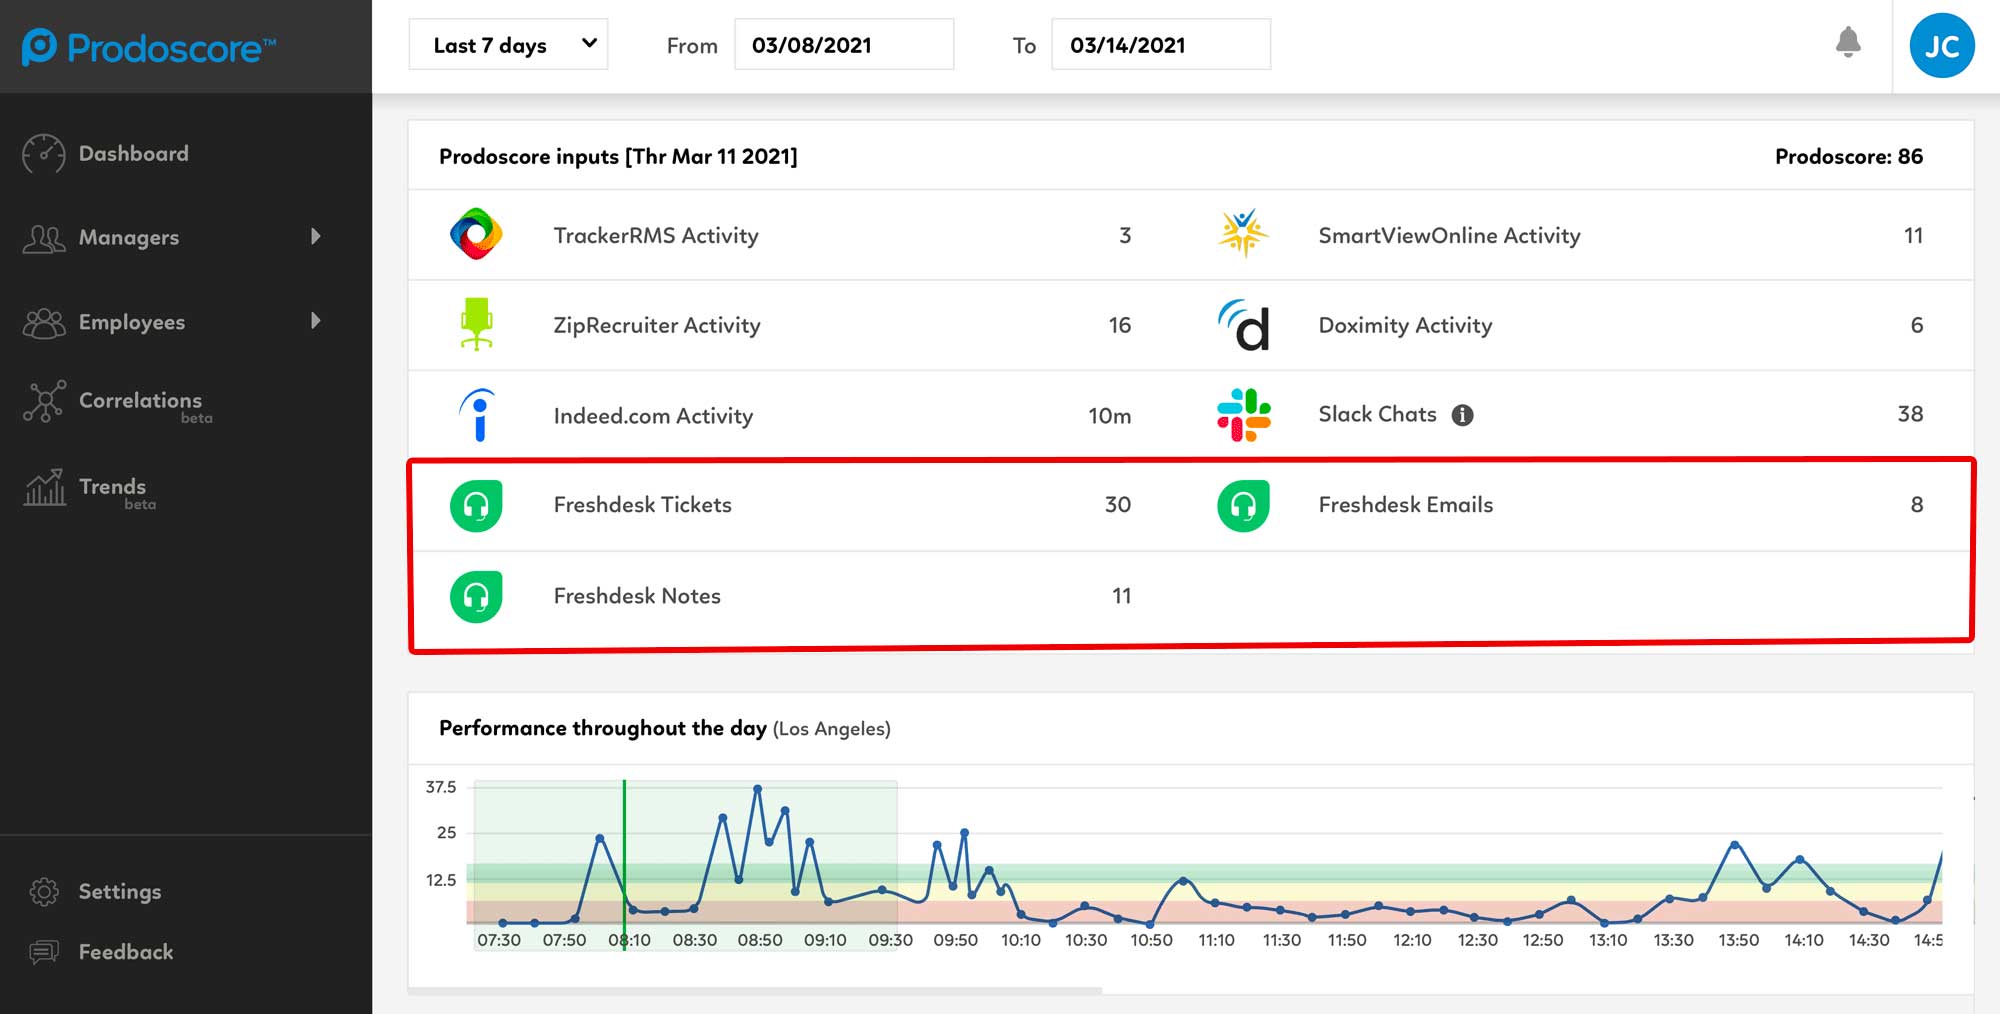Screen dimensions: 2000x1014
Task: Open notifications bell
Action: [x=1848, y=43]
